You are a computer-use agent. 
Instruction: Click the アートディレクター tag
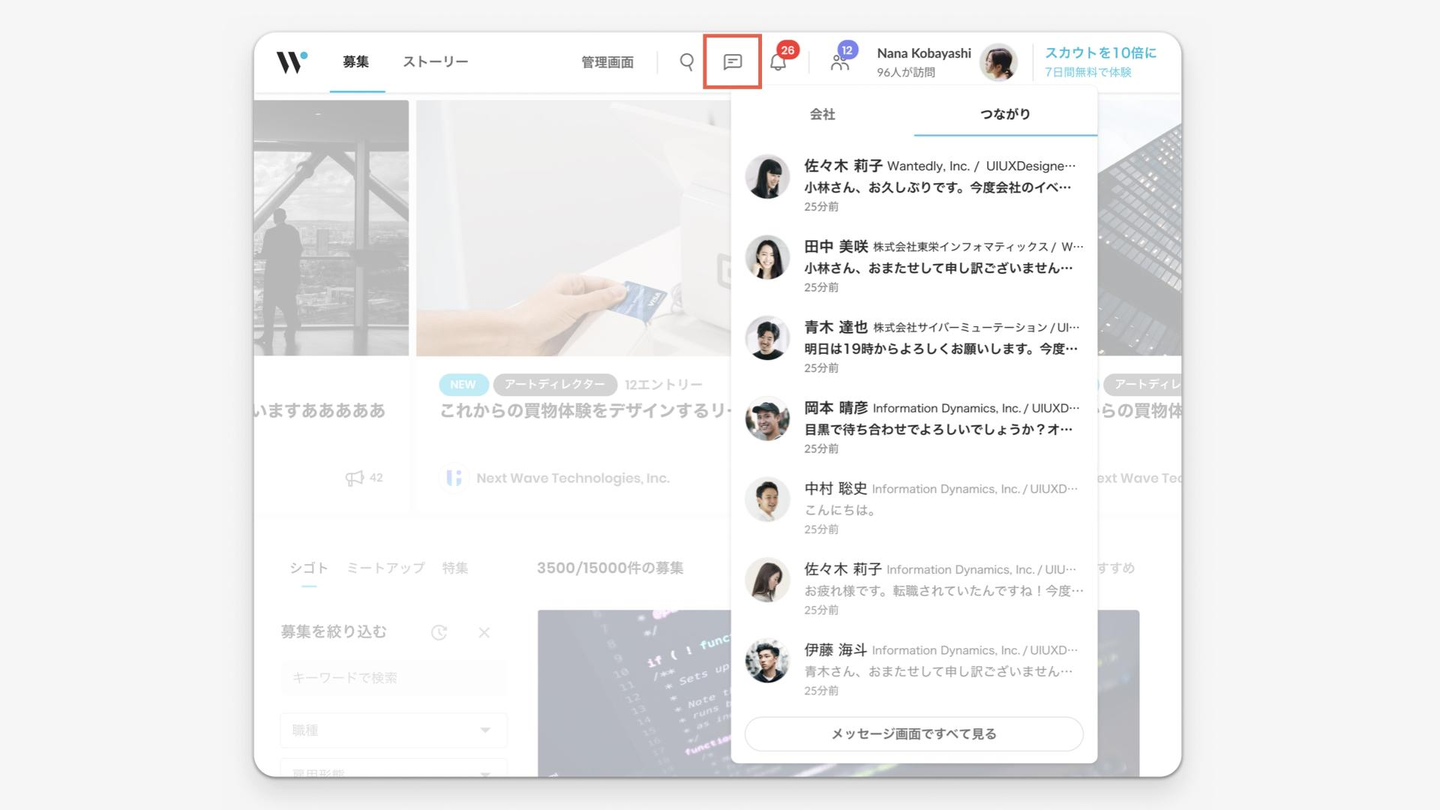555,385
